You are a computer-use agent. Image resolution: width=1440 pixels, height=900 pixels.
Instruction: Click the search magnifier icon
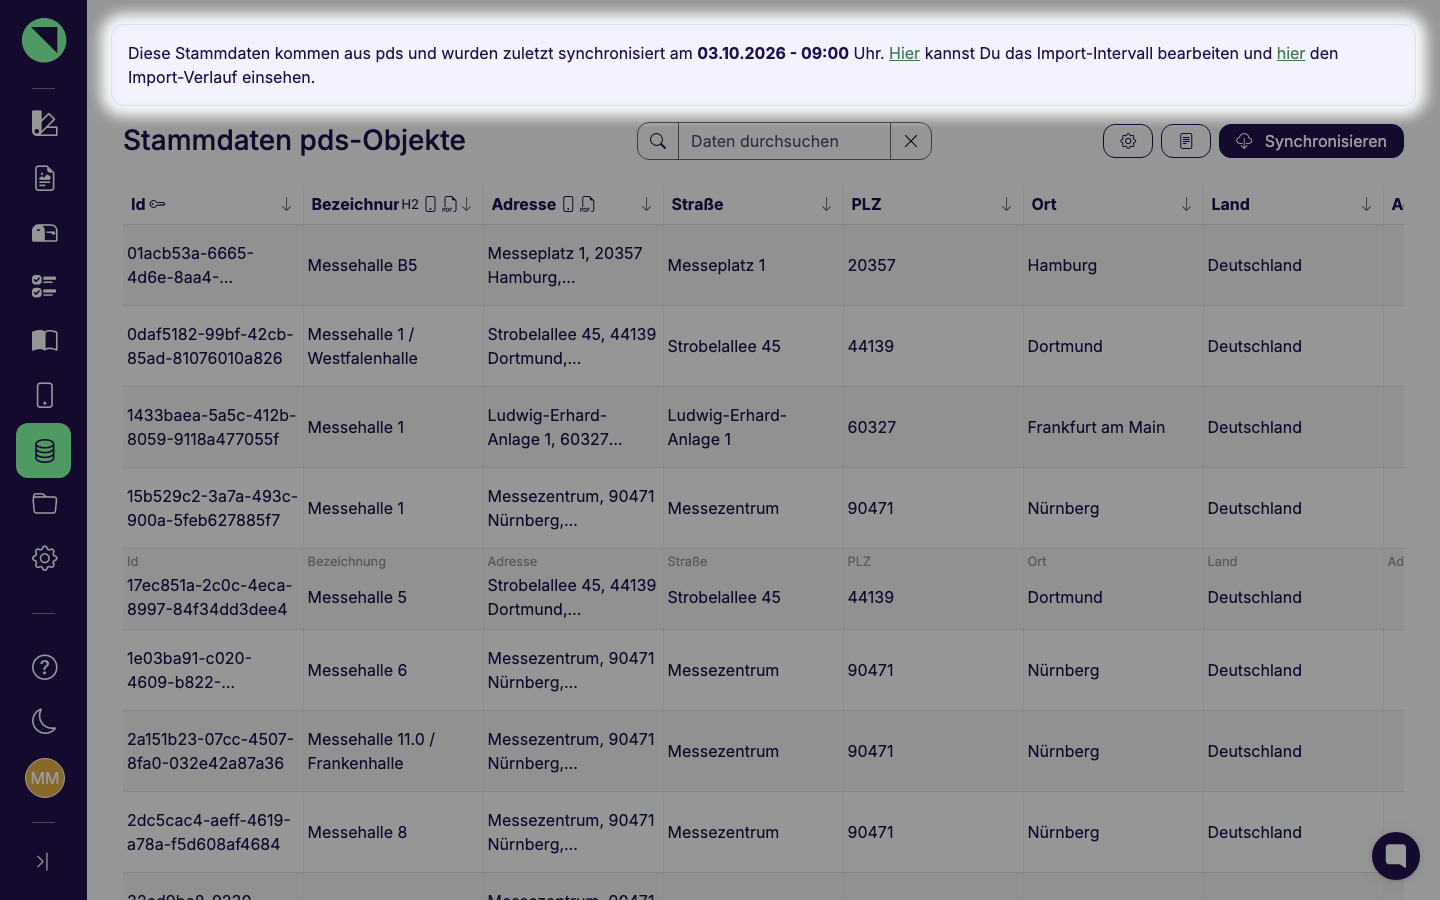coord(658,141)
